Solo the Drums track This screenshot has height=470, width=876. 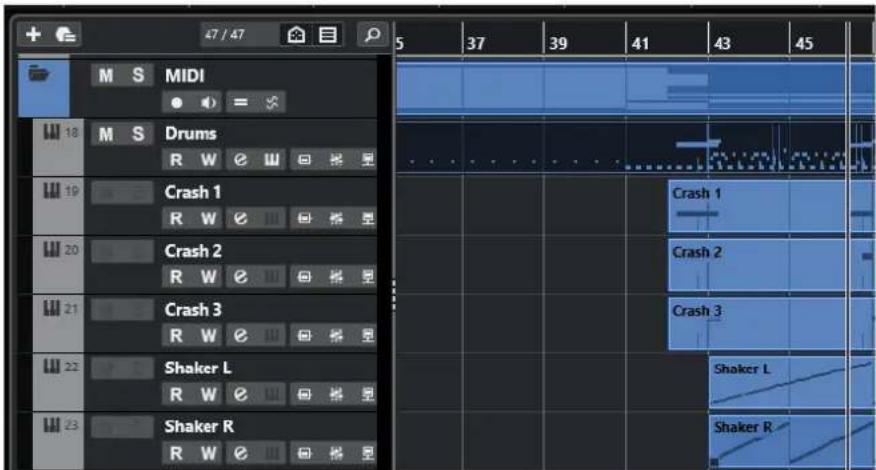coord(138,134)
